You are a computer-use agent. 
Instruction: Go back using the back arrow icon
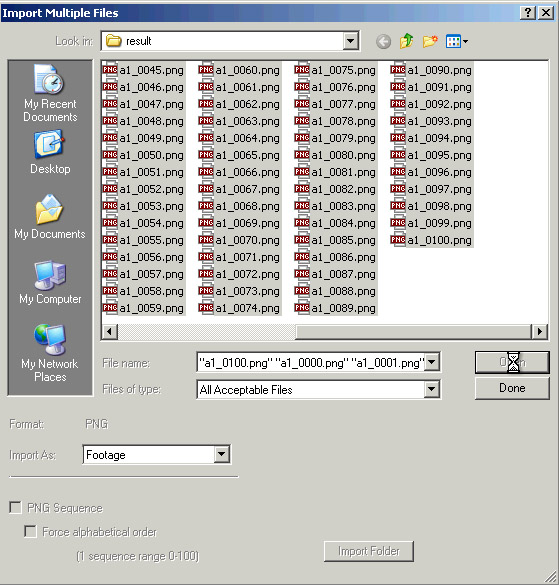pyautogui.click(x=383, y=41)
